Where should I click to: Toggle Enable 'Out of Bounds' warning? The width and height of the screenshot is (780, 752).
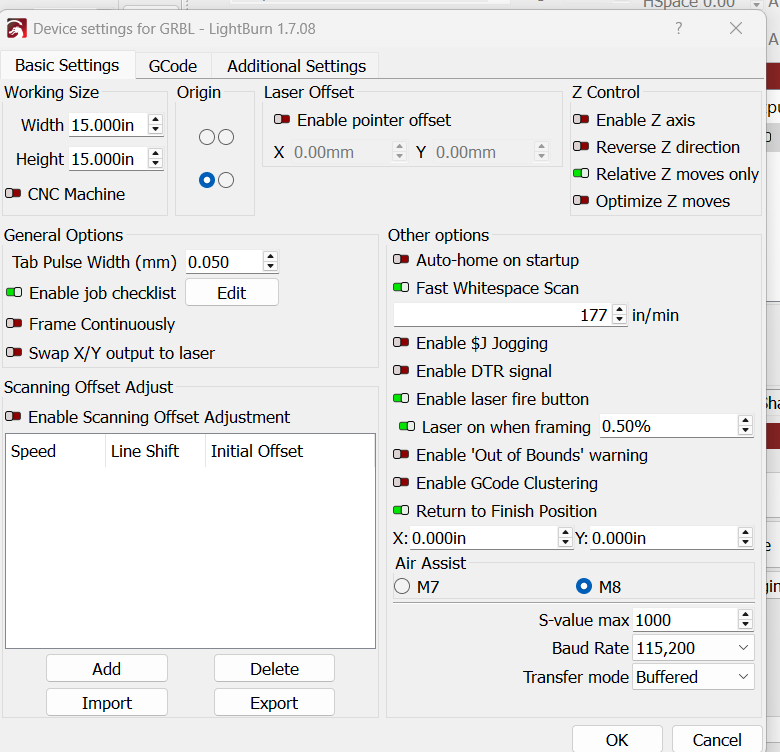[x=401, y=455]
